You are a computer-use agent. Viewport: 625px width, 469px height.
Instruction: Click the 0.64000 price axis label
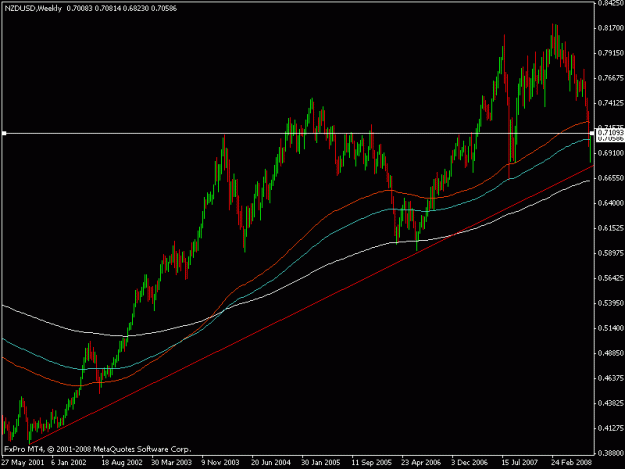coord(611,203)
